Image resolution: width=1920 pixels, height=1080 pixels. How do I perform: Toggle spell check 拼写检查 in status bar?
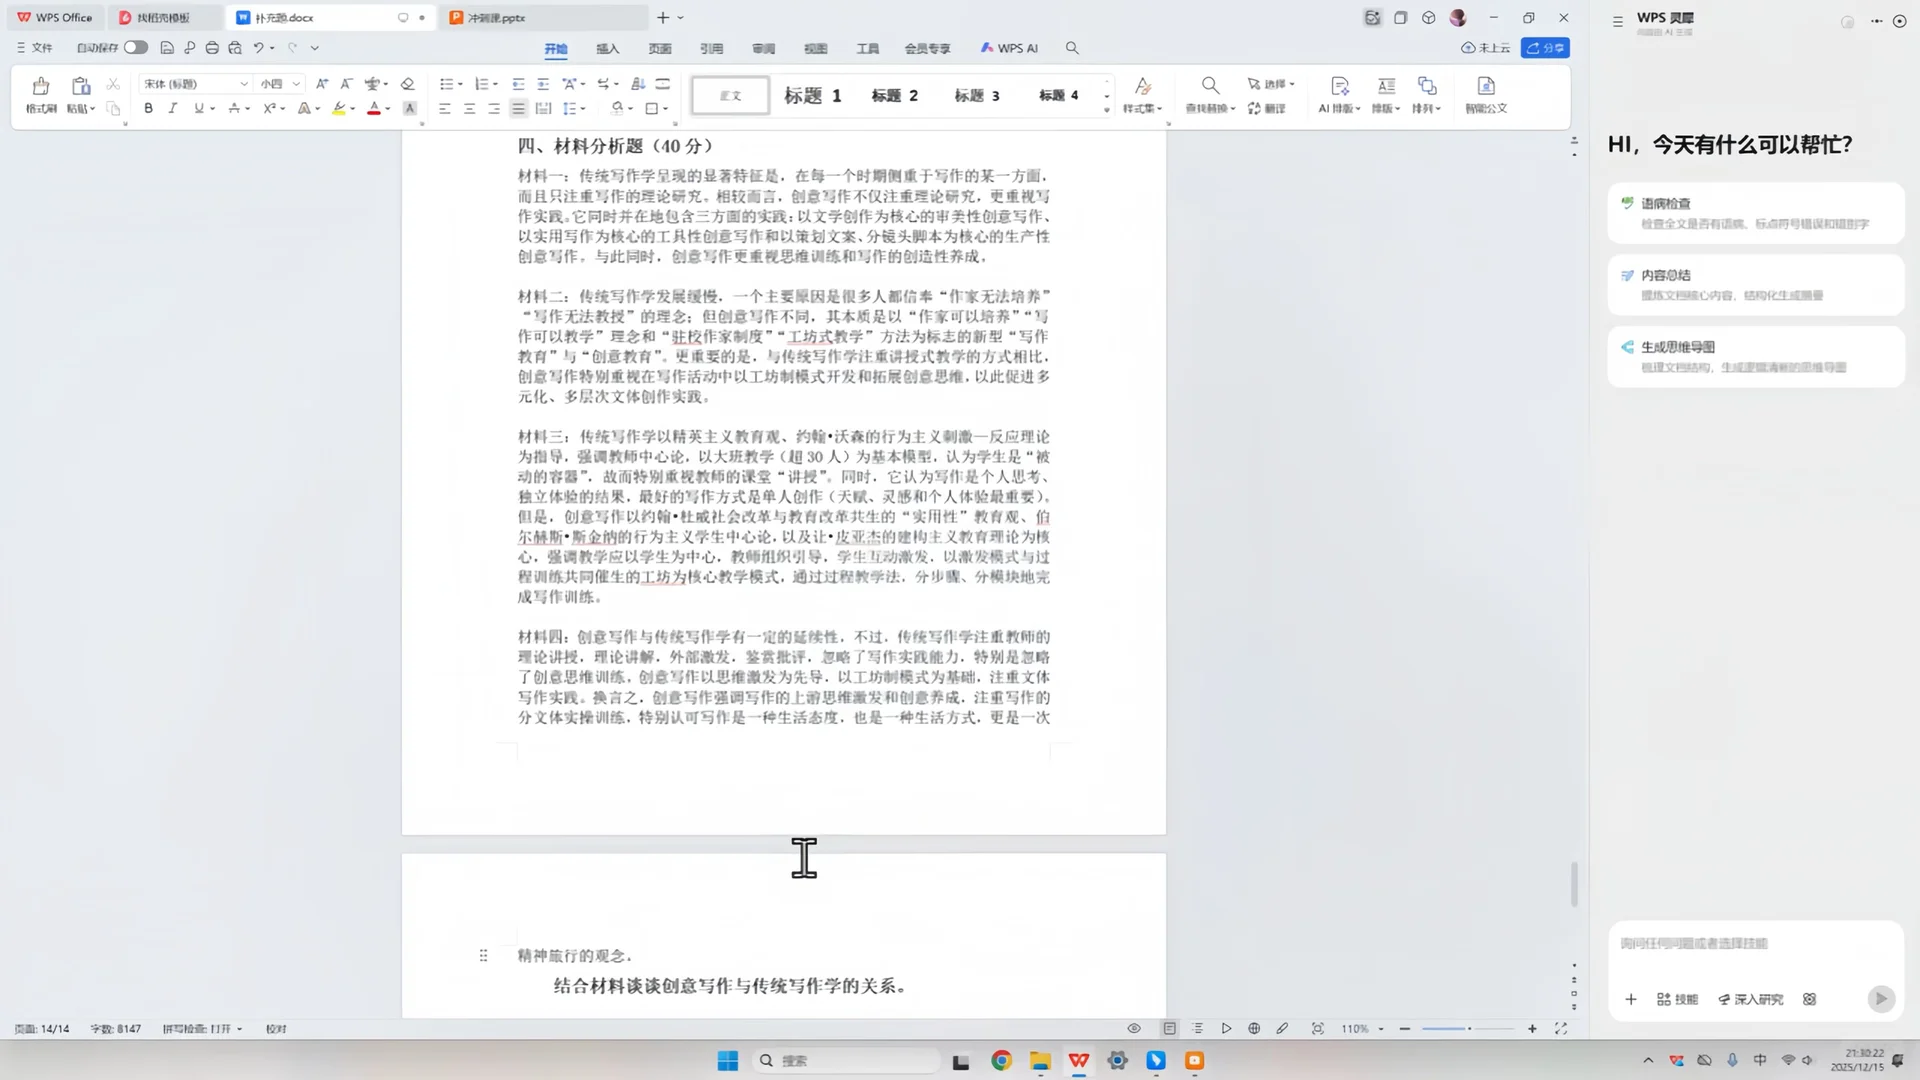(x=200, y=1028)
